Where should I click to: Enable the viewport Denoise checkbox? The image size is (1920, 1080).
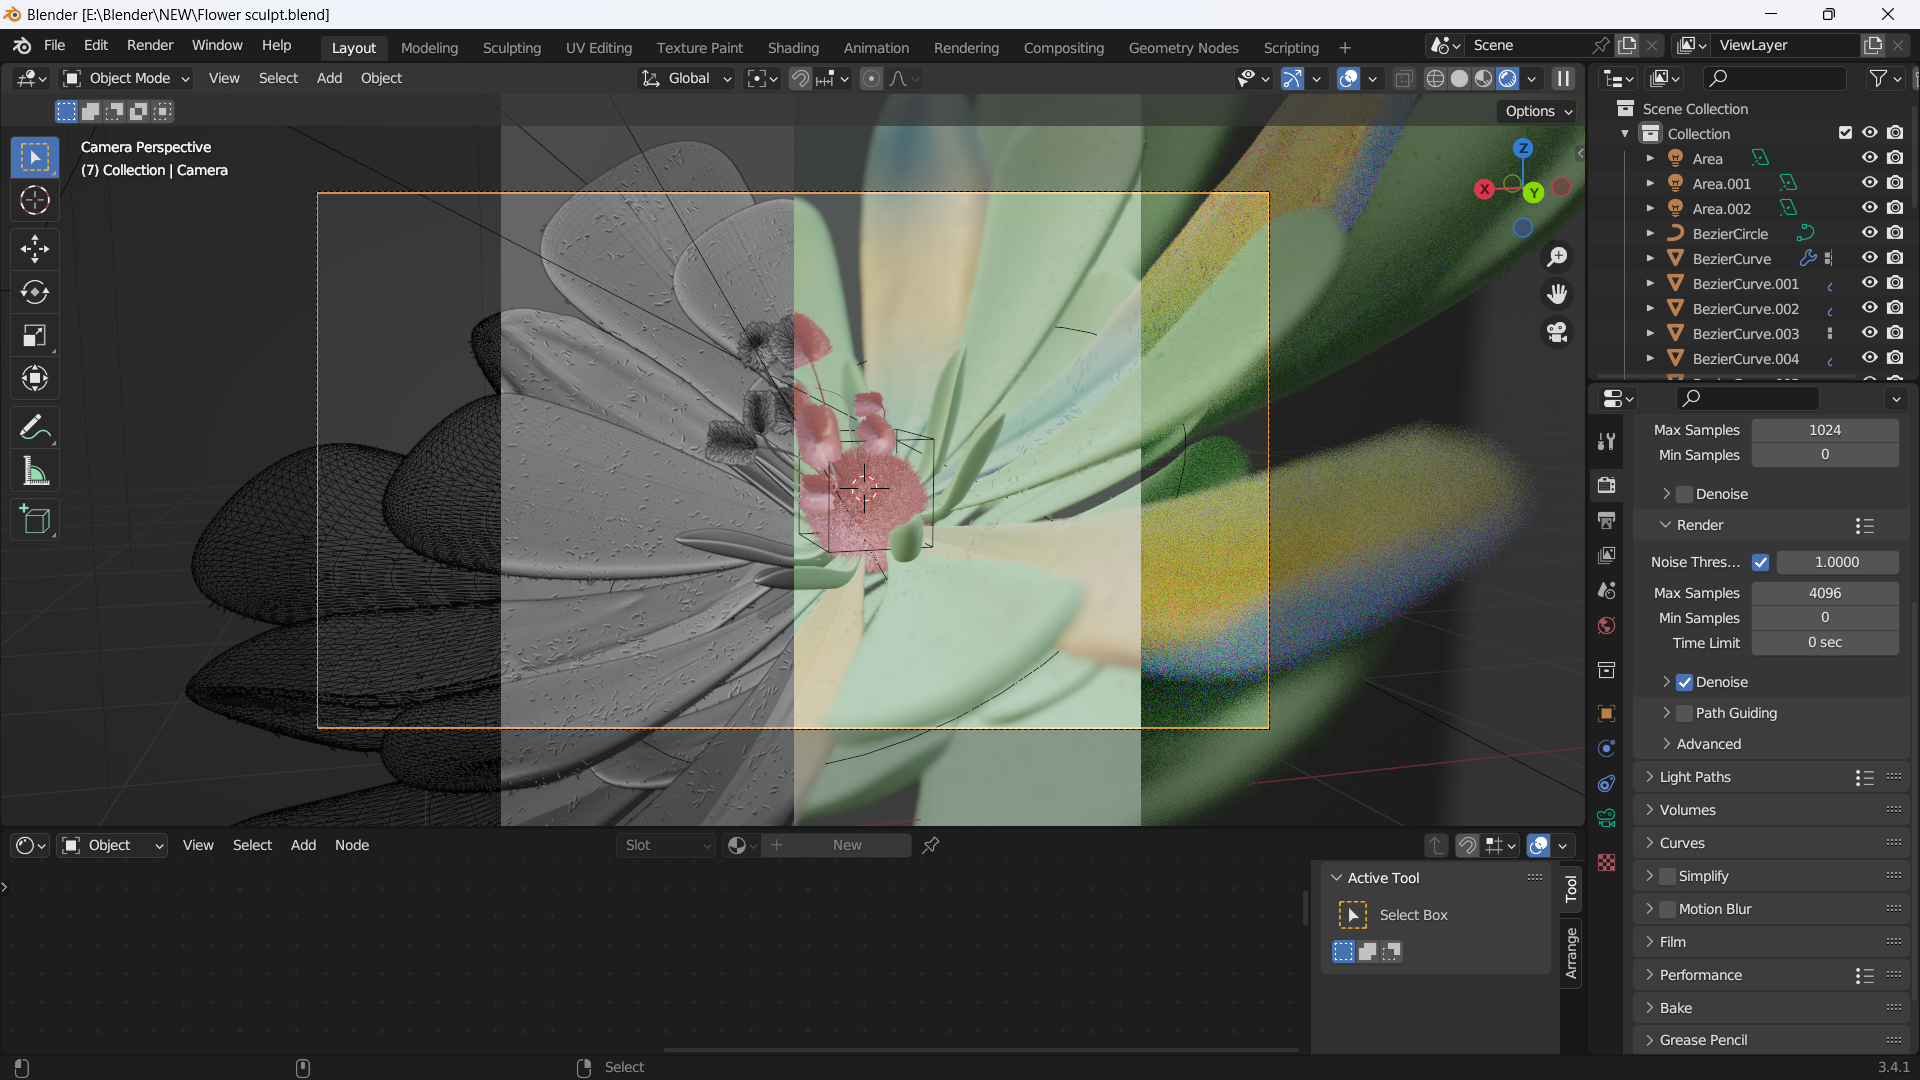tap(1684, 494)
